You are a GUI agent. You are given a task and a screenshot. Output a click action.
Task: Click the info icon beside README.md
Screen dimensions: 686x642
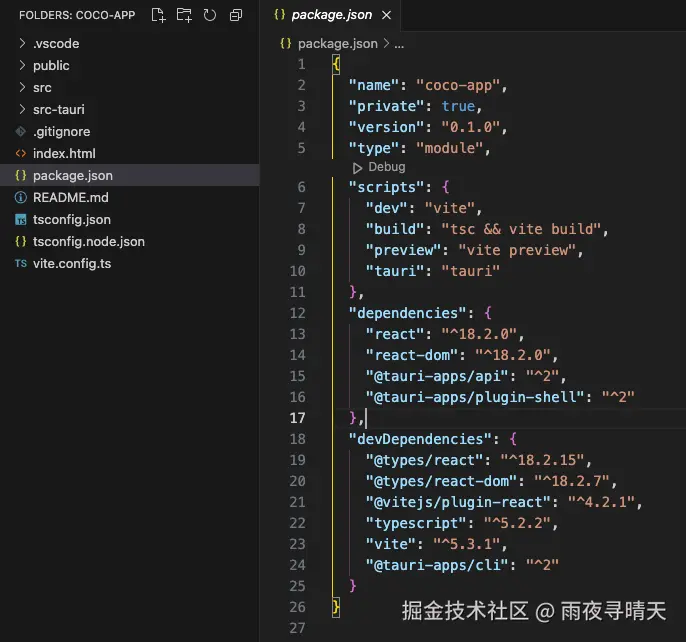(21, 197)
